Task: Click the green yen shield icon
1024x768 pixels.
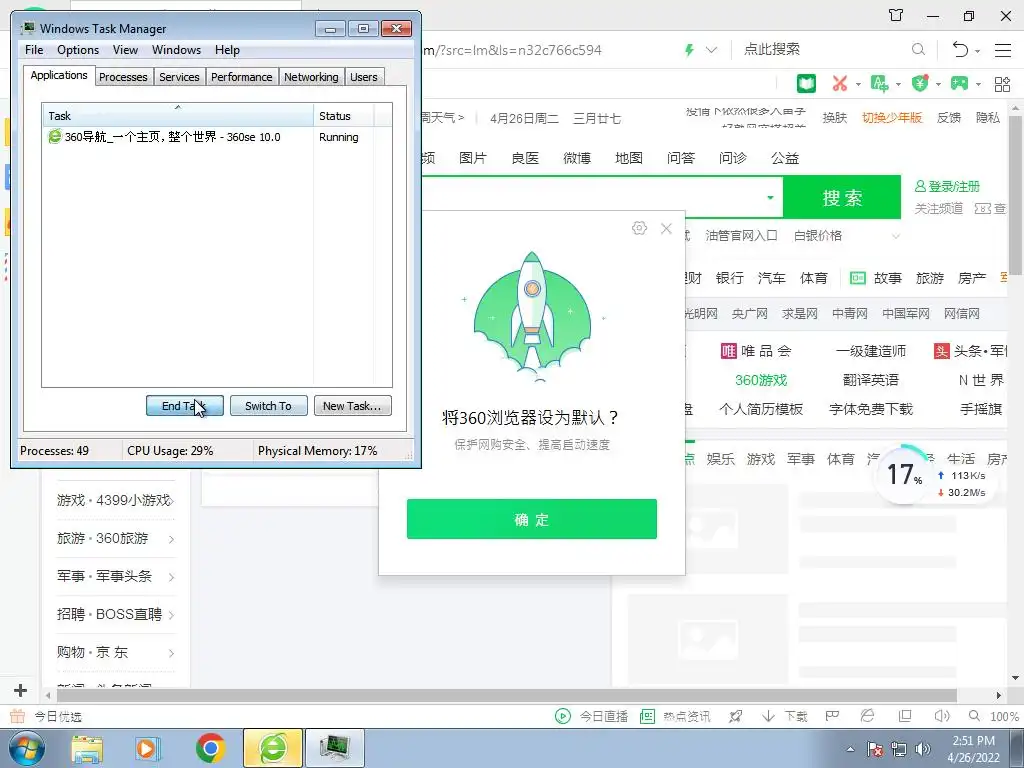Action: coord(920,83)
